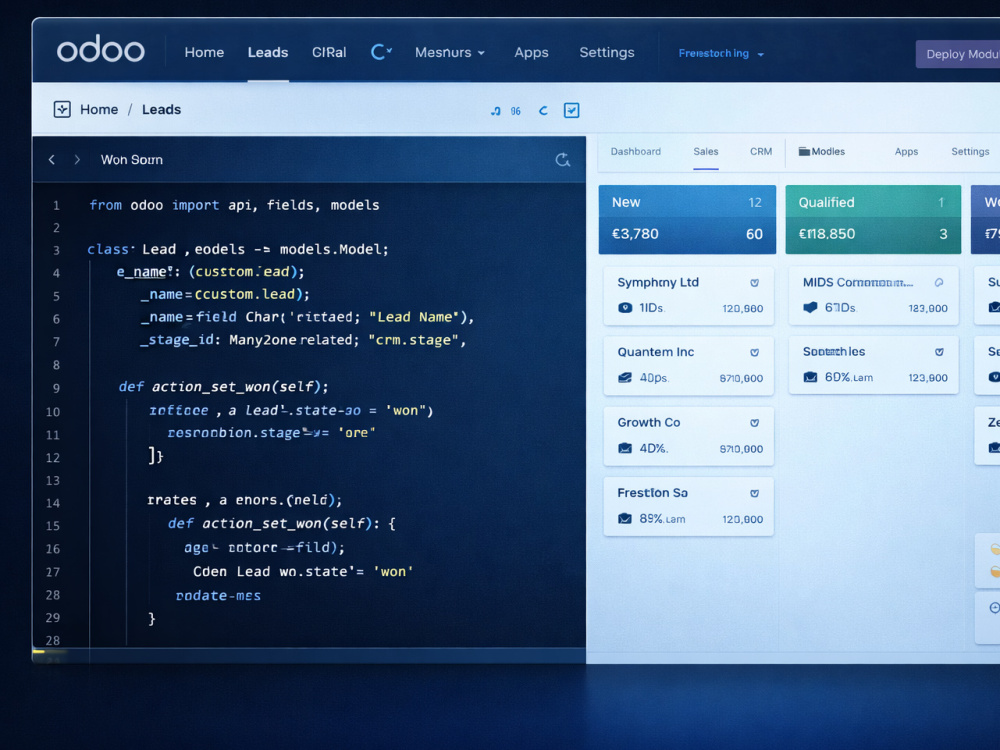Switch to the Dashboard tab
This screenshot has height=750, width=1000.
636,152
